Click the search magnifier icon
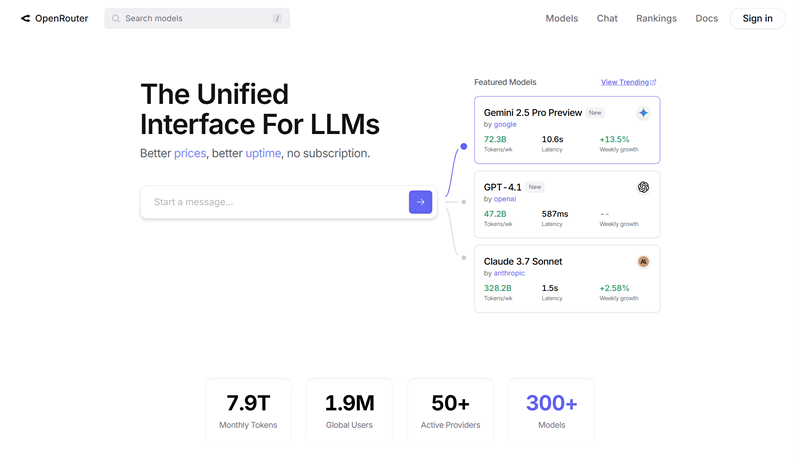Viewport: 800px width, 458px height. (116, 18)
